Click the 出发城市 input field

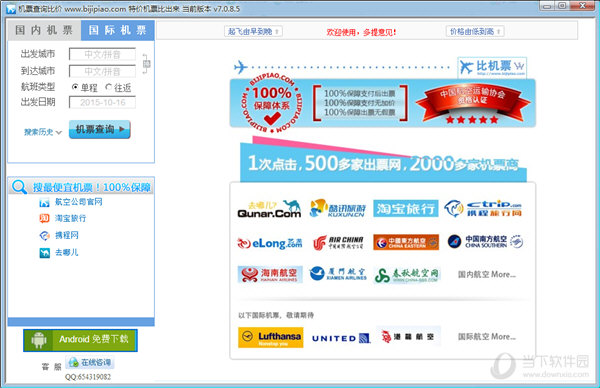pyautogui.click(x=102, y=54)
